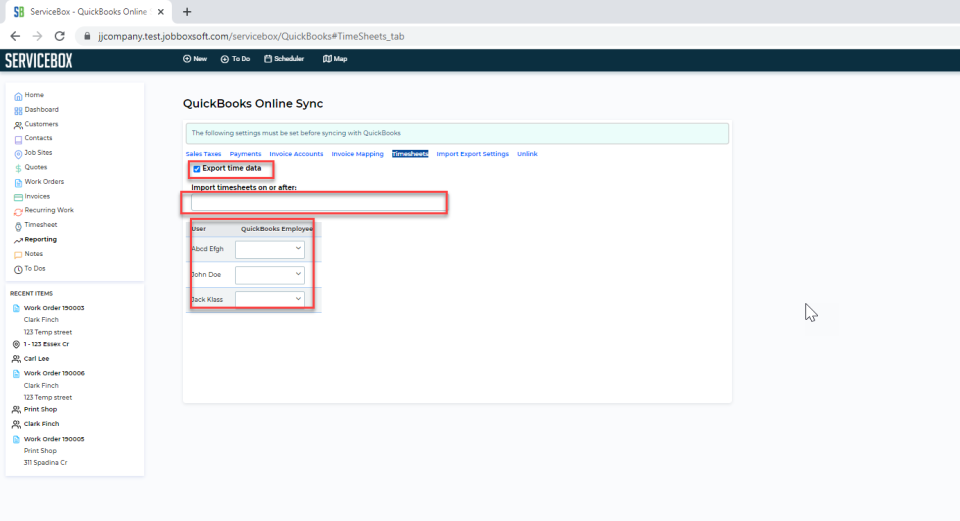Click the browser back arrow

click(x=15, y=36)
